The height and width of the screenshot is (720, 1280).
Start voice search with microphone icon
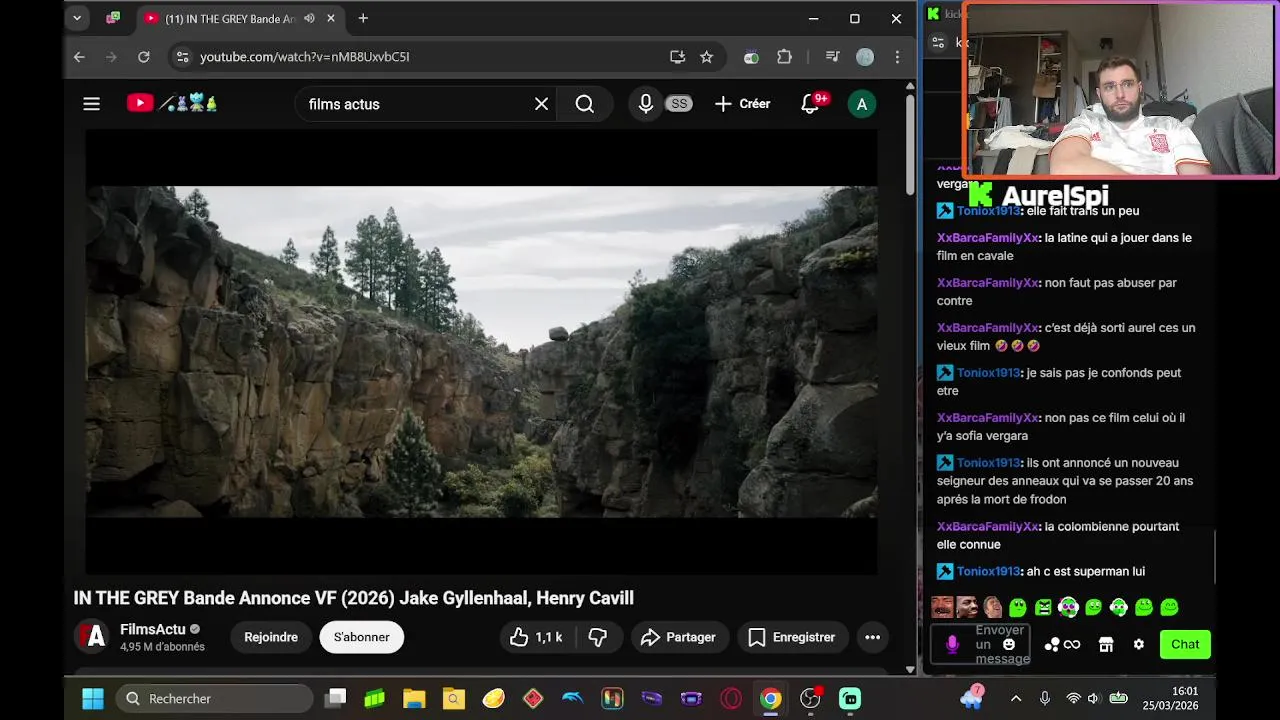646,104
